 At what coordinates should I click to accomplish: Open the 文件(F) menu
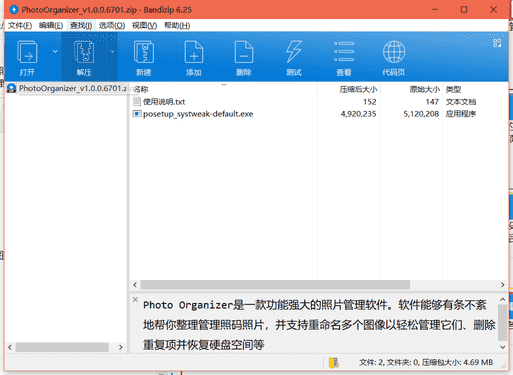tap(20, 26)
